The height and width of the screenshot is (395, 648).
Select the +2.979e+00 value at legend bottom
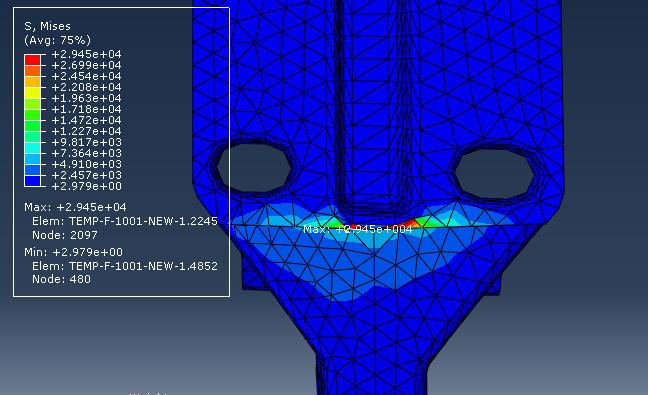(86, 186)
